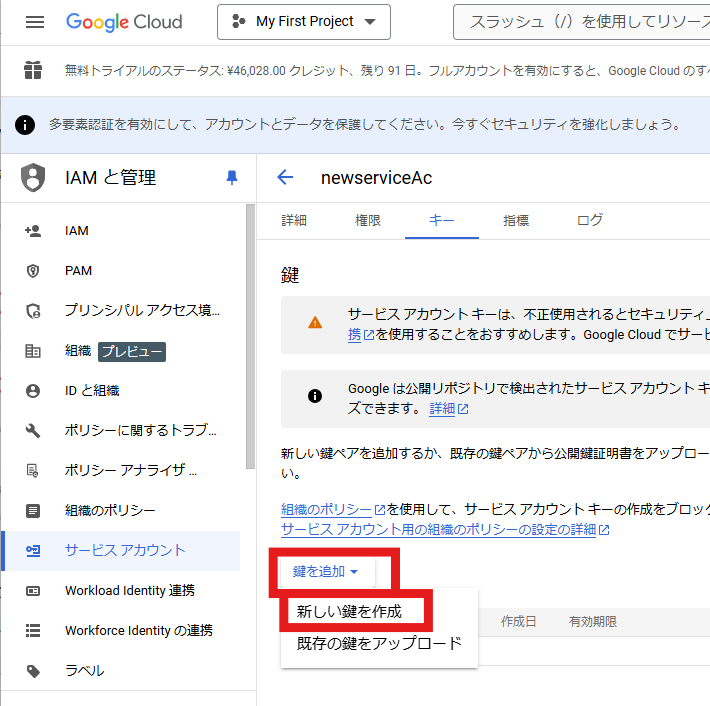Choose 既存の鍵をアップロード from the menu

point(379,644)
